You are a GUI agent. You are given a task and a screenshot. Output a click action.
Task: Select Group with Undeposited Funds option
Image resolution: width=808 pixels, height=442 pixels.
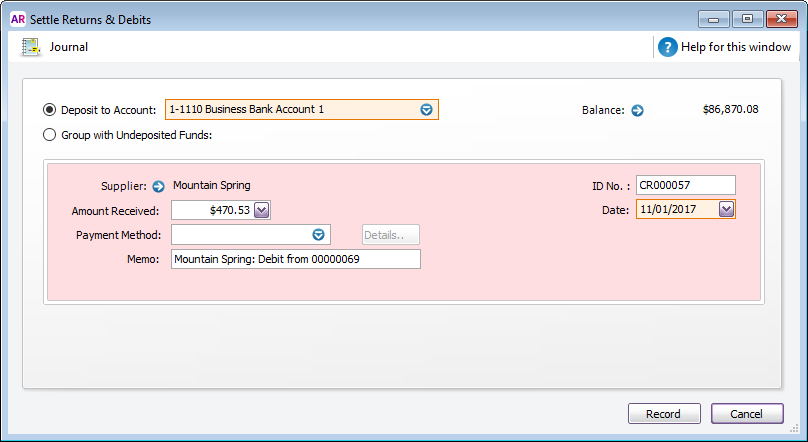pos(50,135)
